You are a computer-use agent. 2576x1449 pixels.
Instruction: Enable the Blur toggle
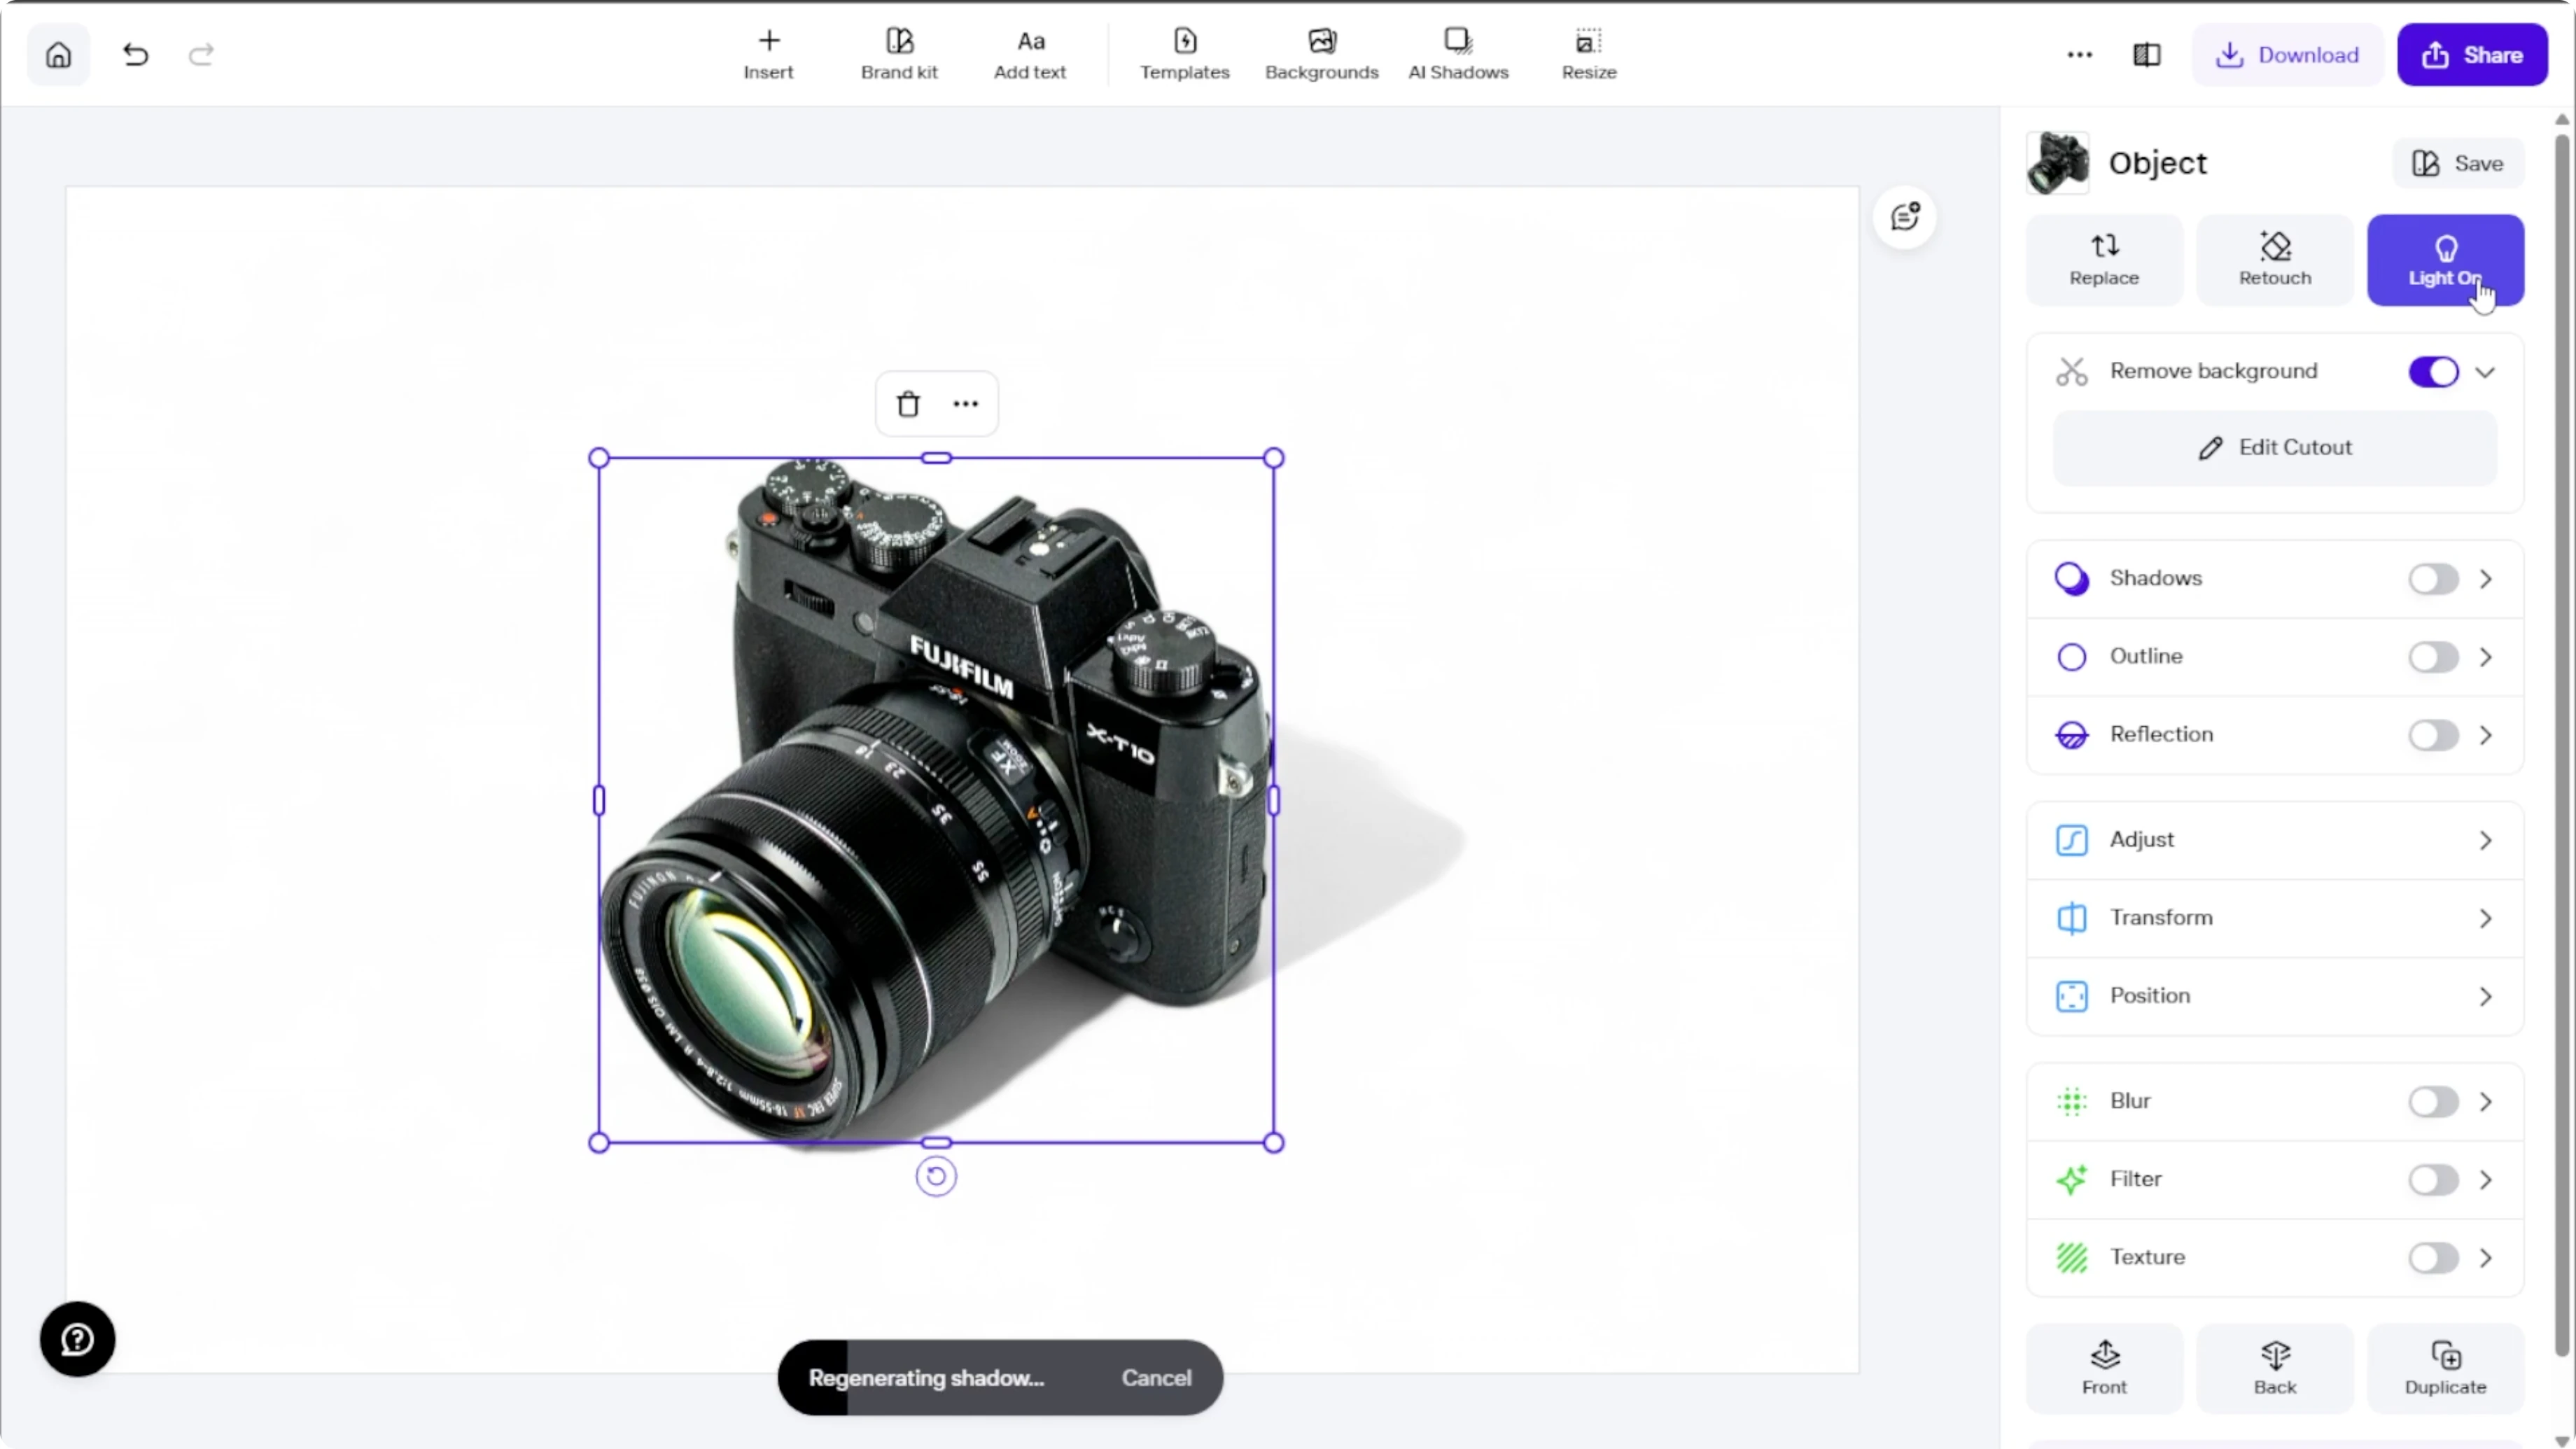point(2433,1101)
